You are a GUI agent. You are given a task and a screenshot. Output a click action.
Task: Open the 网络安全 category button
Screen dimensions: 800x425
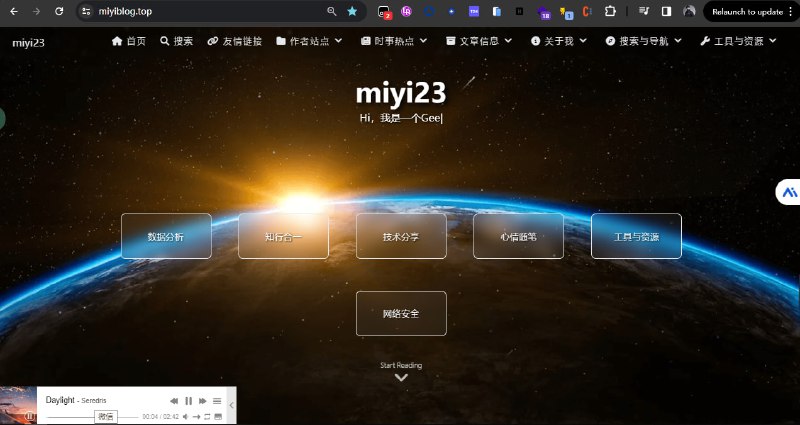(401, 313)
